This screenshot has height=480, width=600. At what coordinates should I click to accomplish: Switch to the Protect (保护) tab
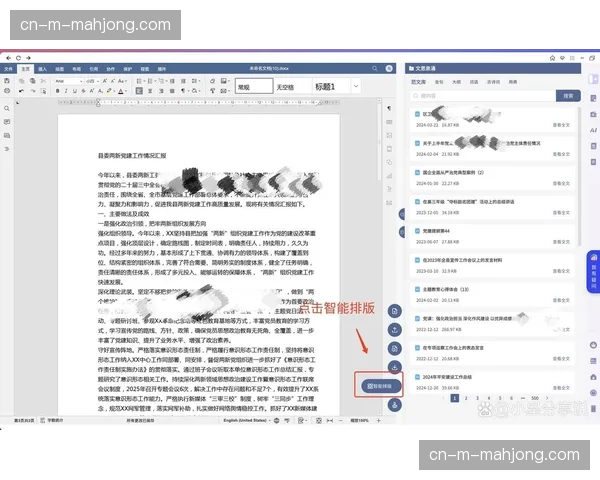click(127, 69)
